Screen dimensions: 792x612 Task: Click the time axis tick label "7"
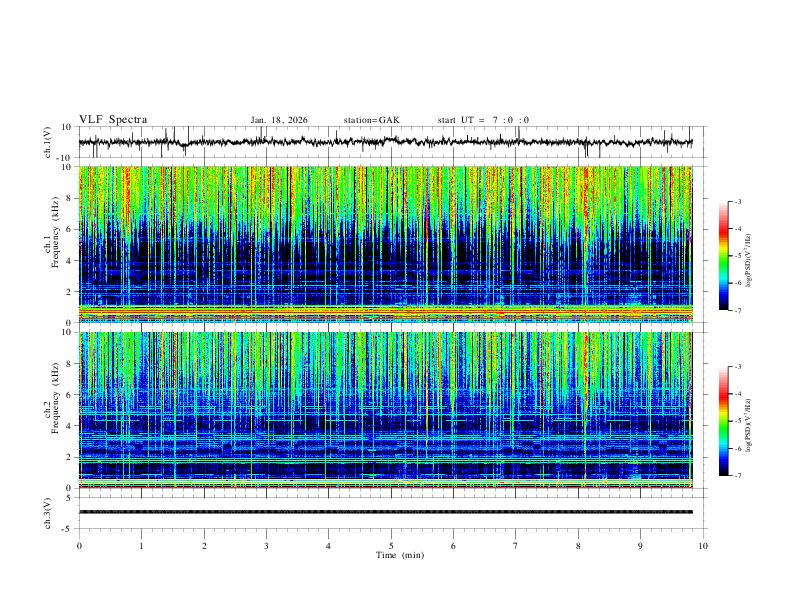pos(515,546)
